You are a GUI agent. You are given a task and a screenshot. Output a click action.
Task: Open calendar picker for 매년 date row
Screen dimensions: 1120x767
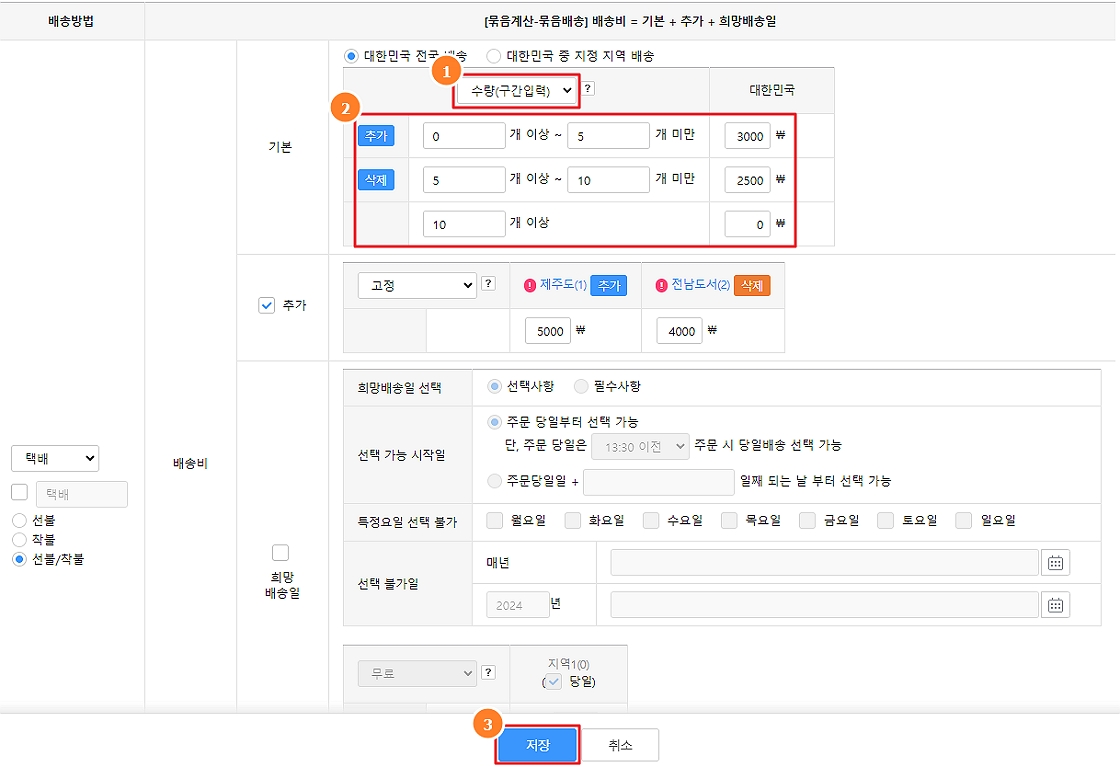[1055, 562]
